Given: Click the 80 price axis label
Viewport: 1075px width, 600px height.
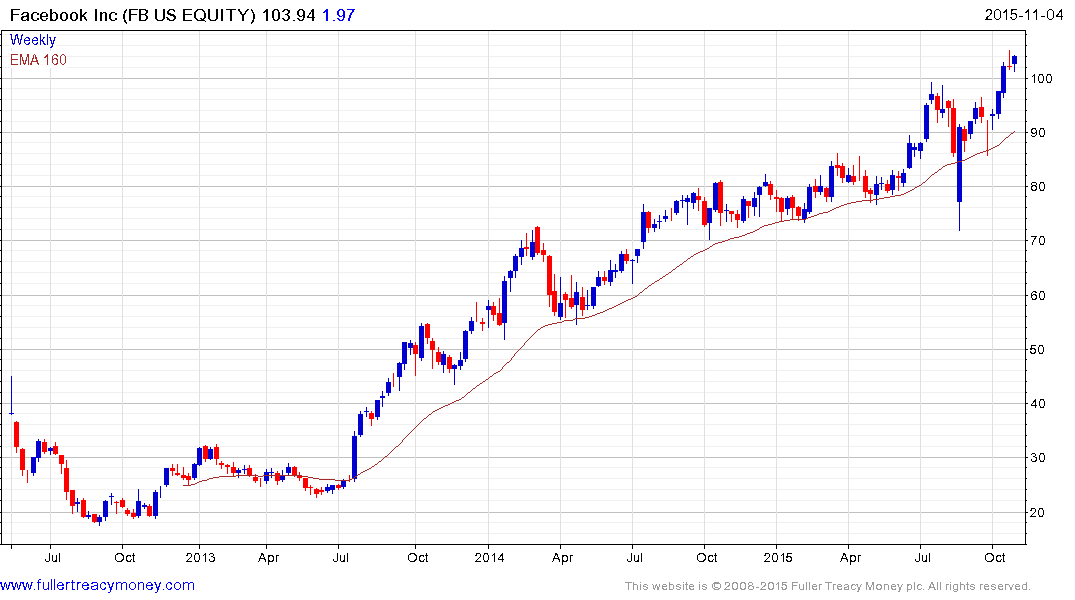Looking at the screenshot, I should pos(1038,187).
